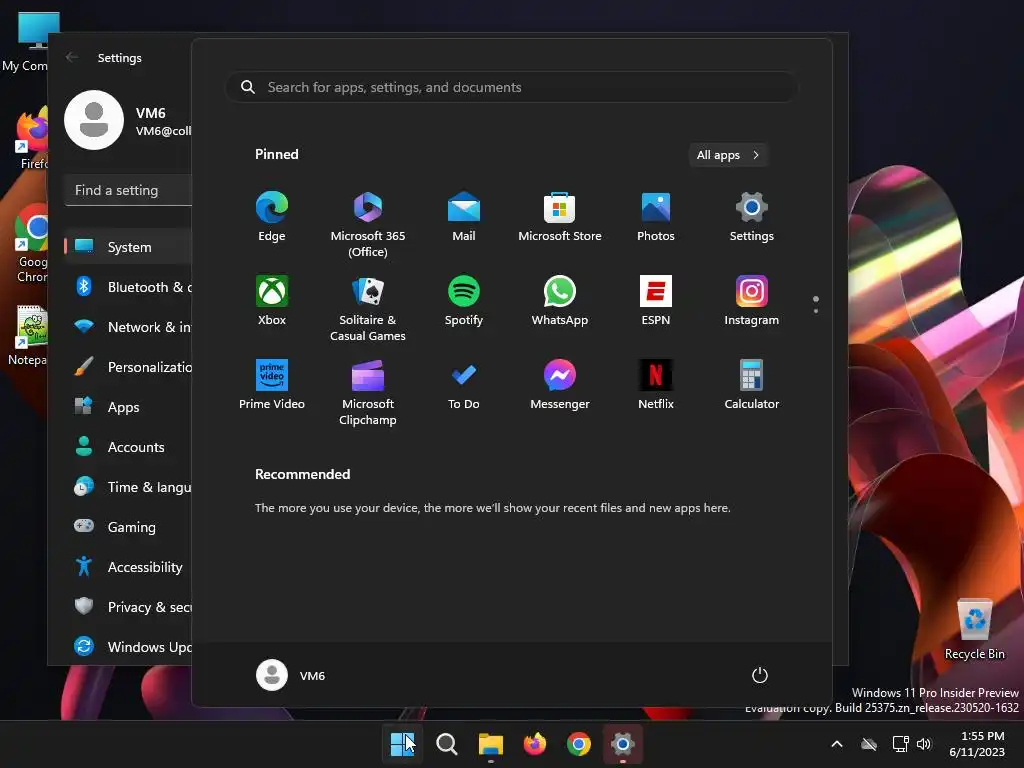
Task: Select the Recycle Bin desktop icon
Action: (974, 630)
